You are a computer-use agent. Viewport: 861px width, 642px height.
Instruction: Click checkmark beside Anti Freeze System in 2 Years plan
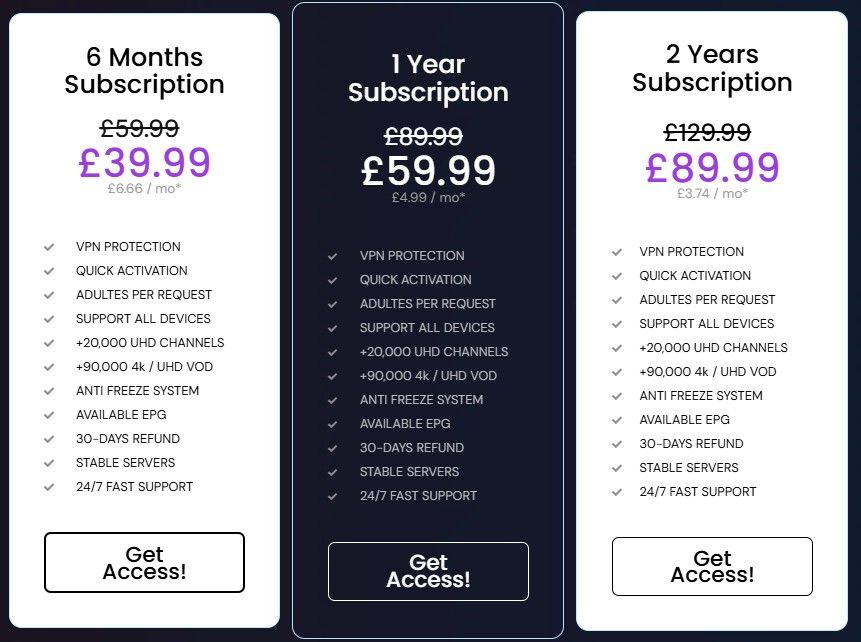tap(617, 396)
